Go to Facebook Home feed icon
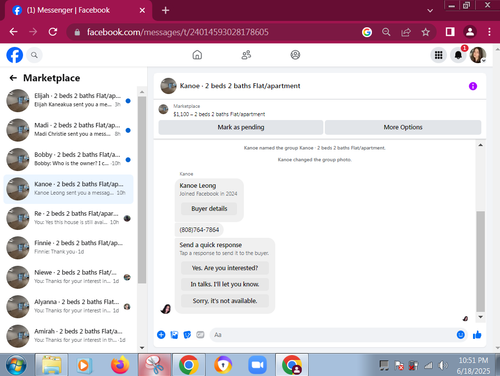This screenshot has height=376, width=500. point(197,55)
